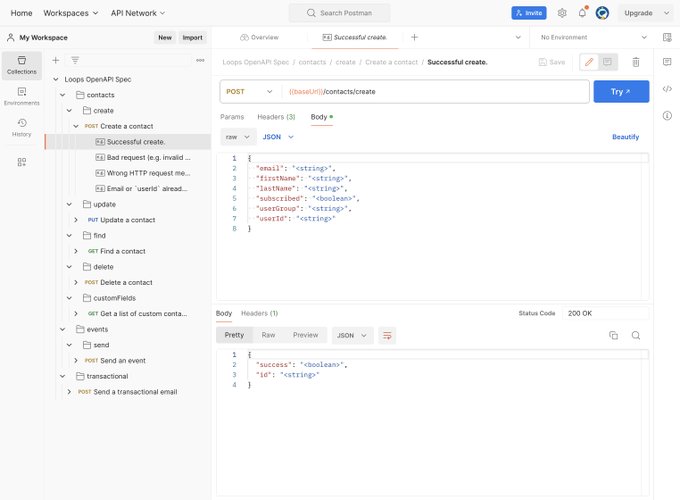This screenshot has width=680, height=500.
Task: Click the trash delete example icon
Action: (636, 62)
